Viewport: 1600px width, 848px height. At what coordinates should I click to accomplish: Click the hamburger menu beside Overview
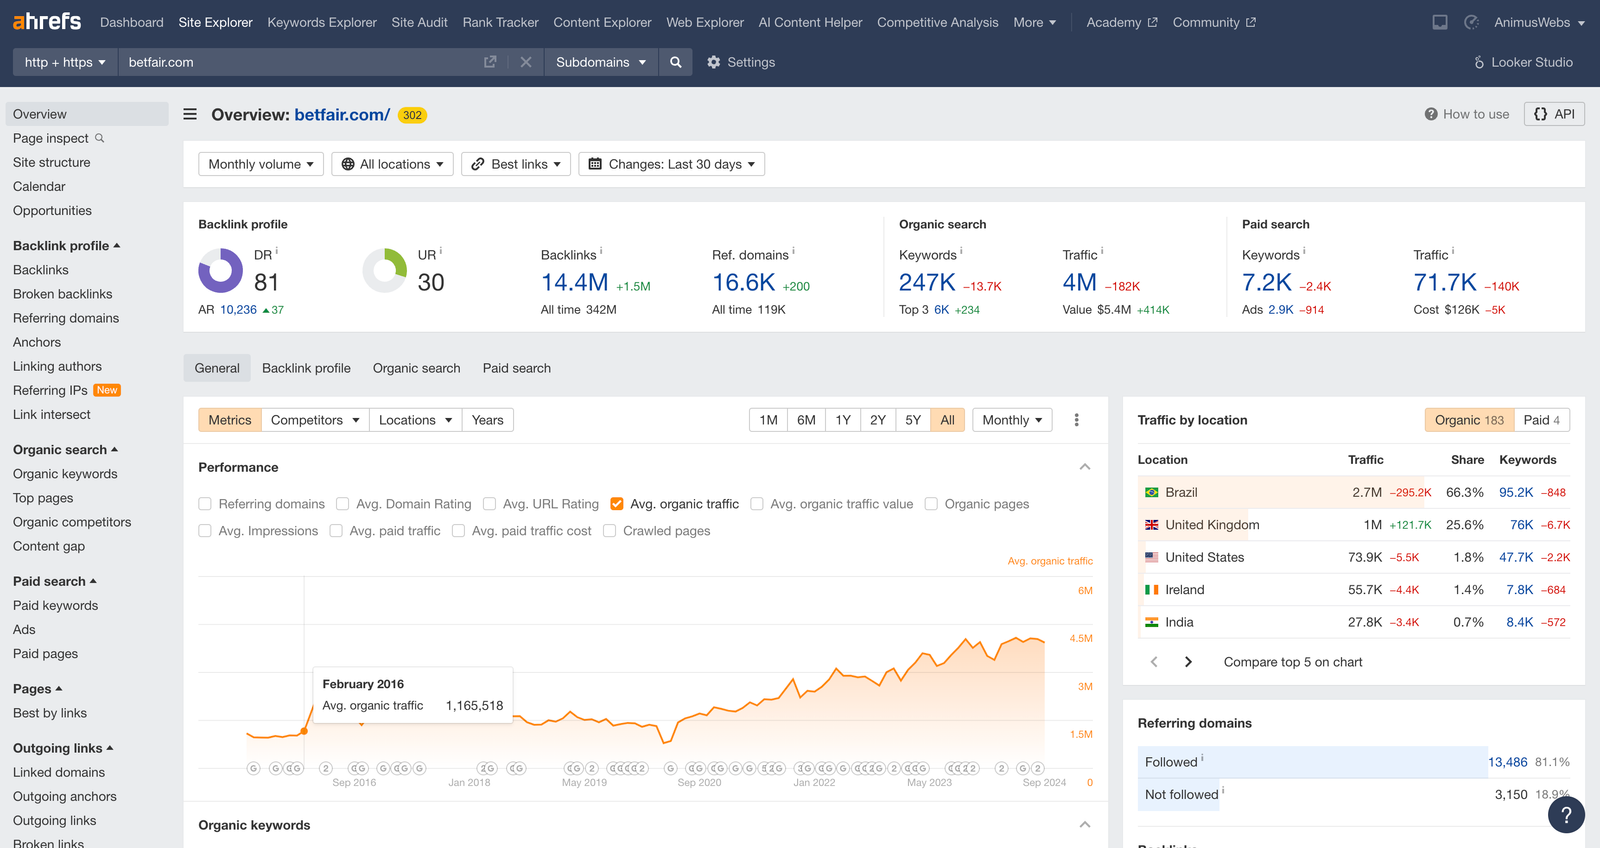click(190, 114)
